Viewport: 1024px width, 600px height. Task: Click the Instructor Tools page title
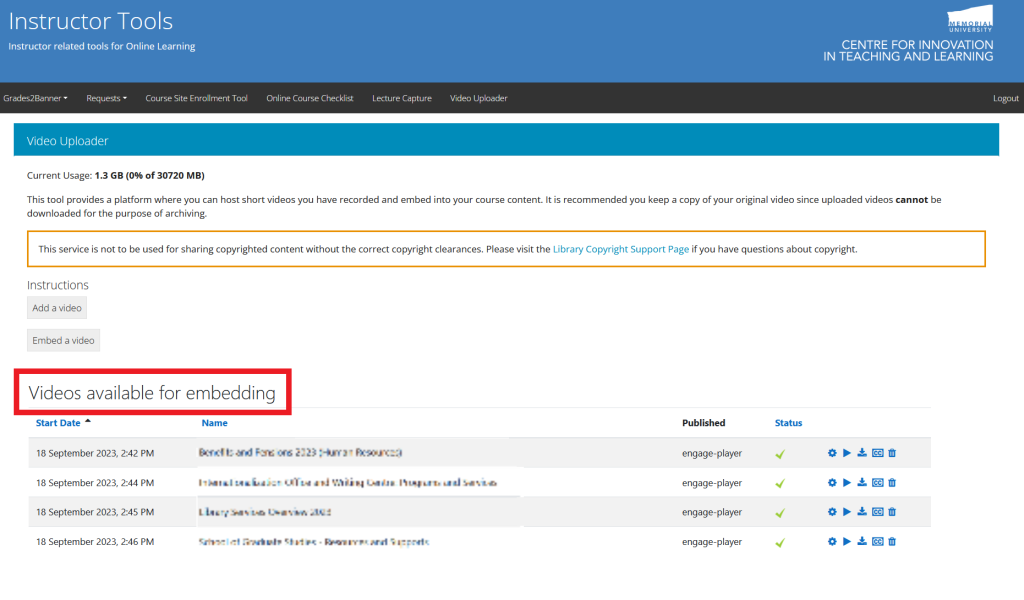tap(91, 21)
